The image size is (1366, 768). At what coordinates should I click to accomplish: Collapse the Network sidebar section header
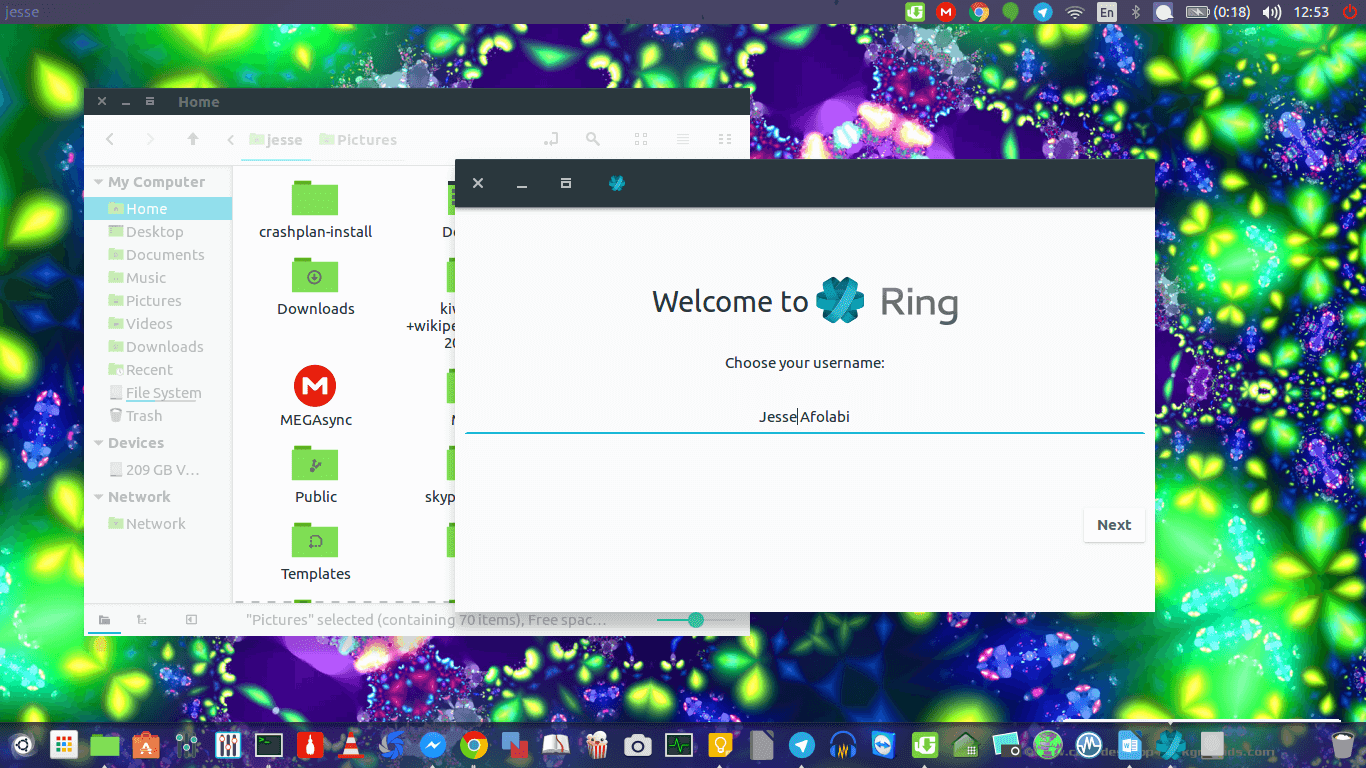98,497
